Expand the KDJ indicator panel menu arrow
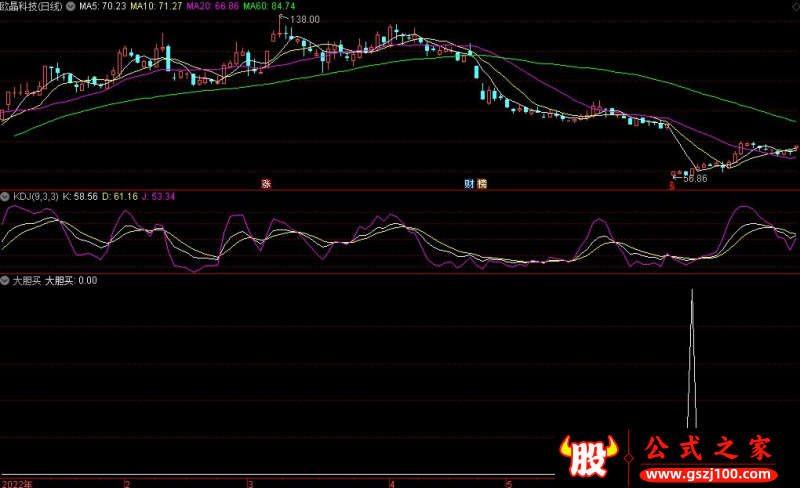The width and height of the screenshot is (800, 488). [5, 196]
